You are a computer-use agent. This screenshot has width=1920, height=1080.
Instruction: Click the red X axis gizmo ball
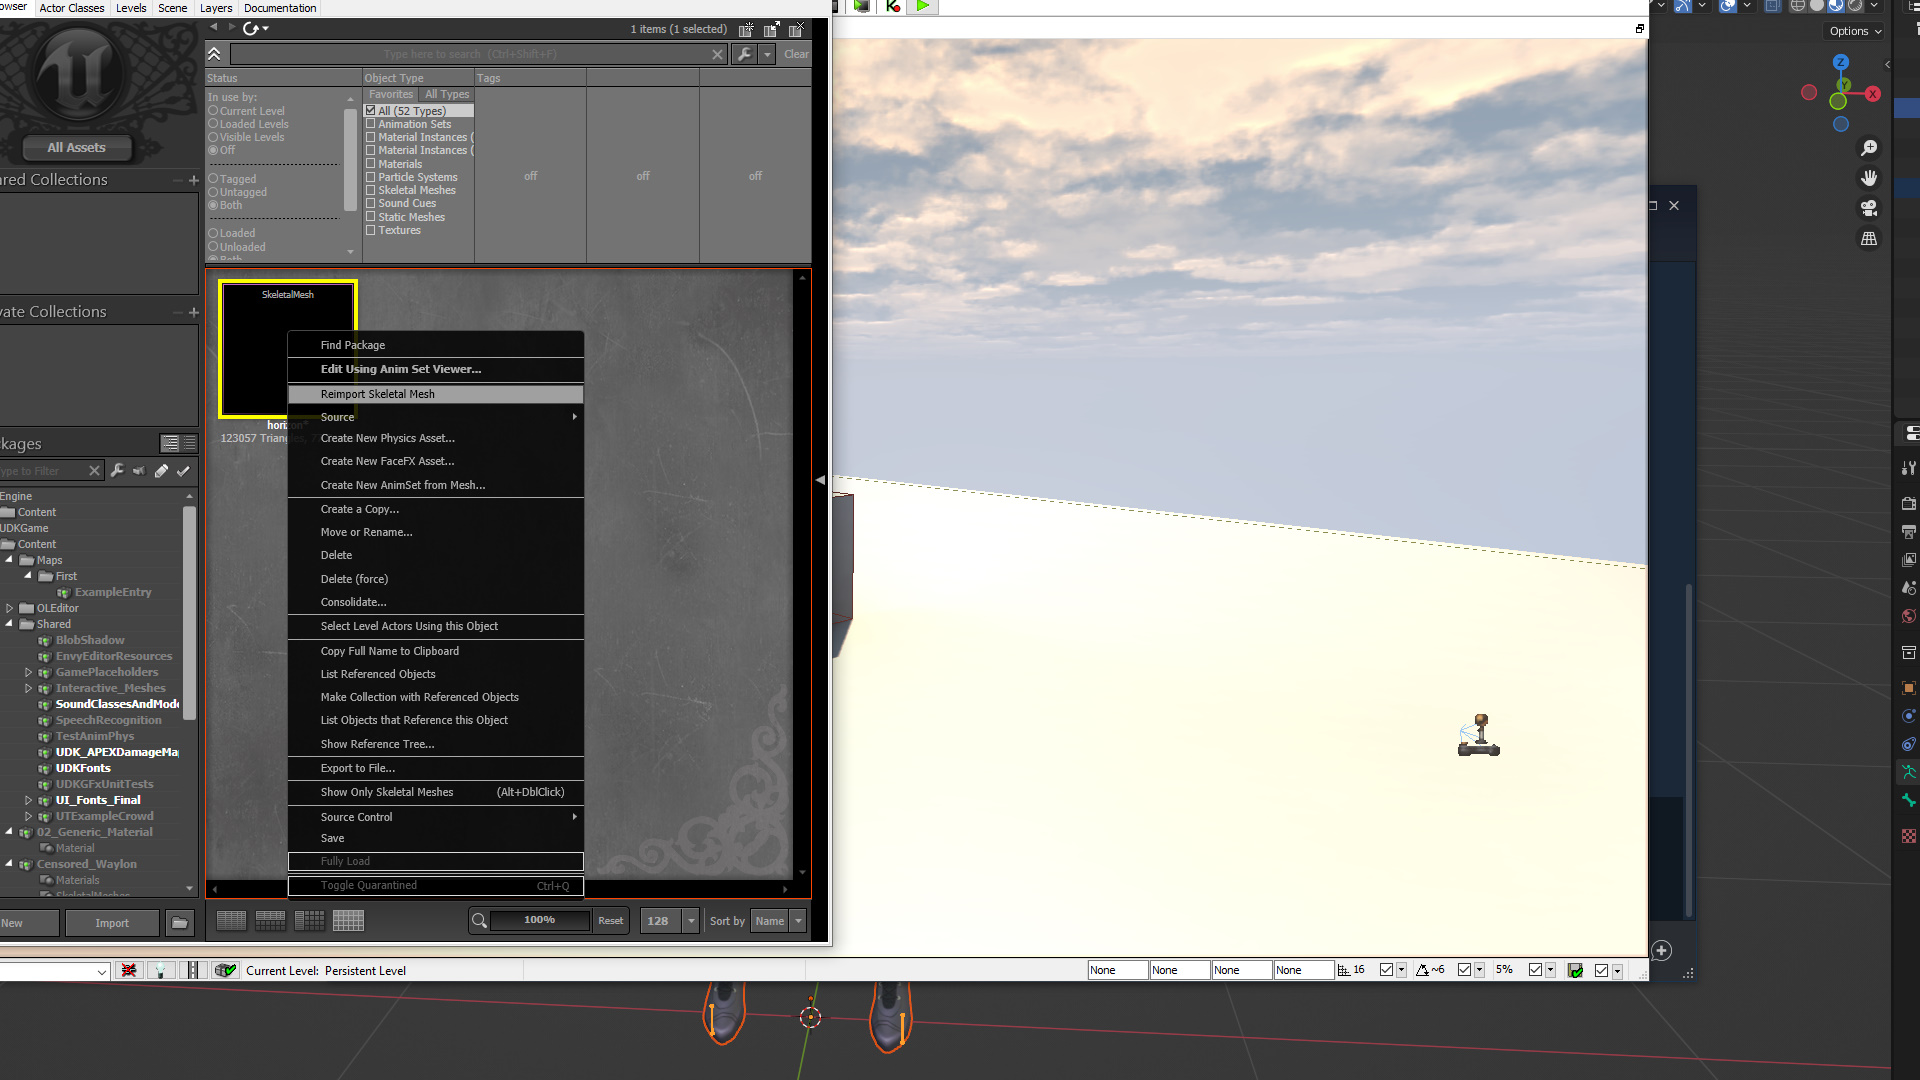pyautogui.click(x=1873, y=94)
